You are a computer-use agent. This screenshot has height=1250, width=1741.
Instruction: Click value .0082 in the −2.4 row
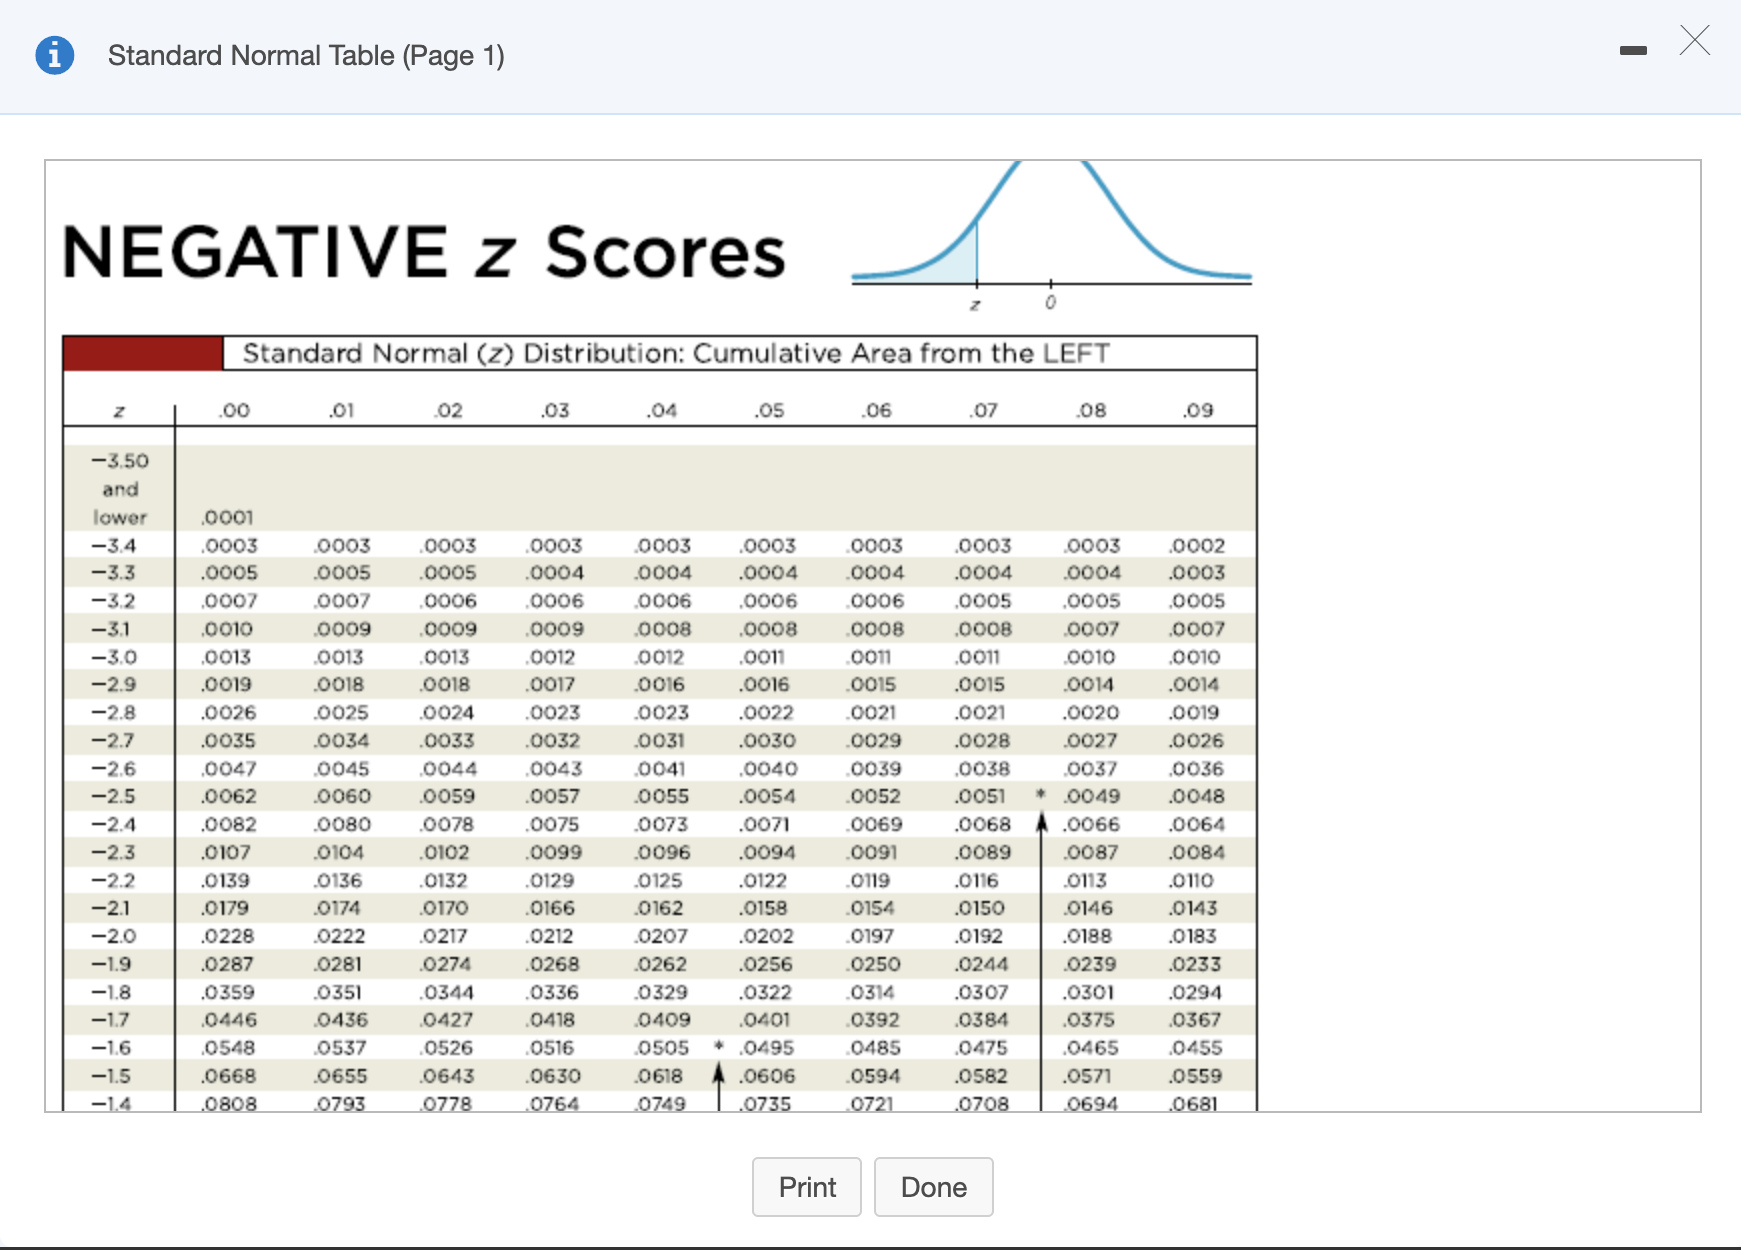pos(228,825)
